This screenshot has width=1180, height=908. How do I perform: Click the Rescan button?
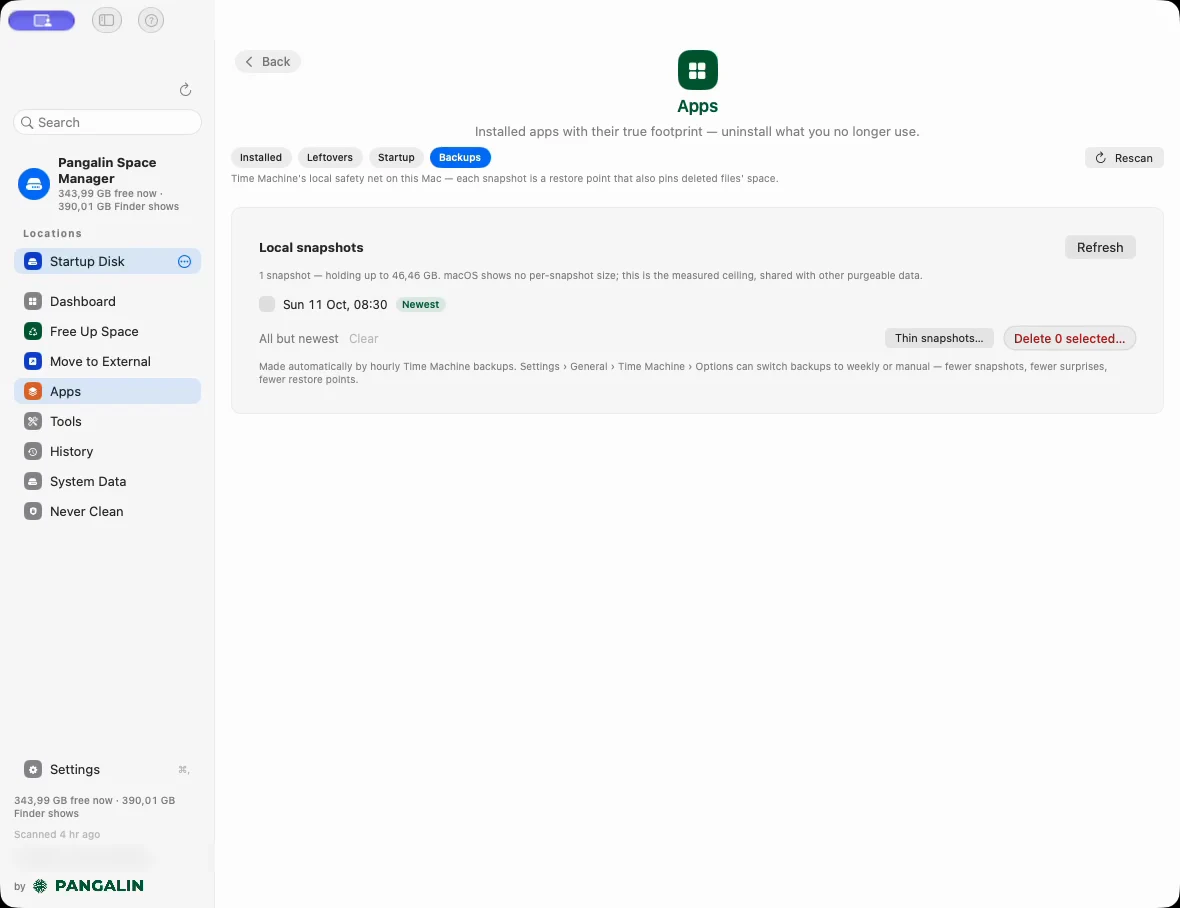pos(1124,158)
